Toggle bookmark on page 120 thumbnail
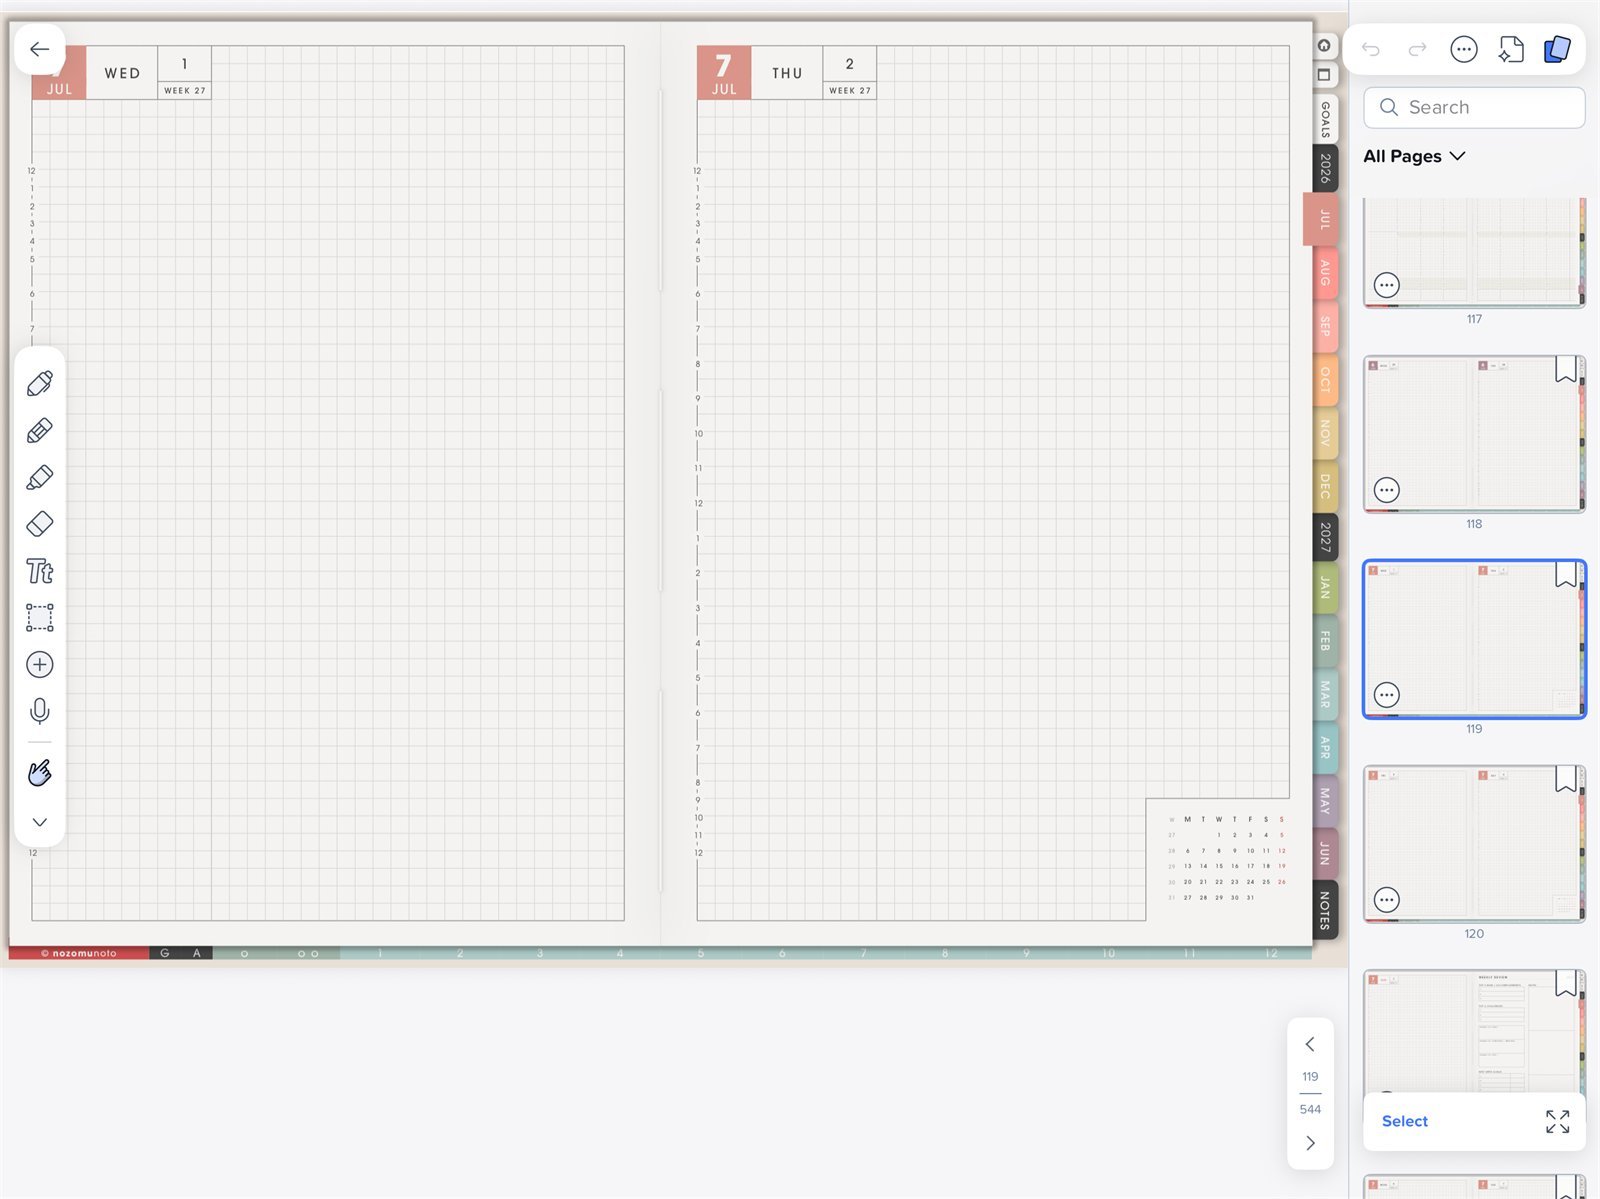 pos(1566,780)
